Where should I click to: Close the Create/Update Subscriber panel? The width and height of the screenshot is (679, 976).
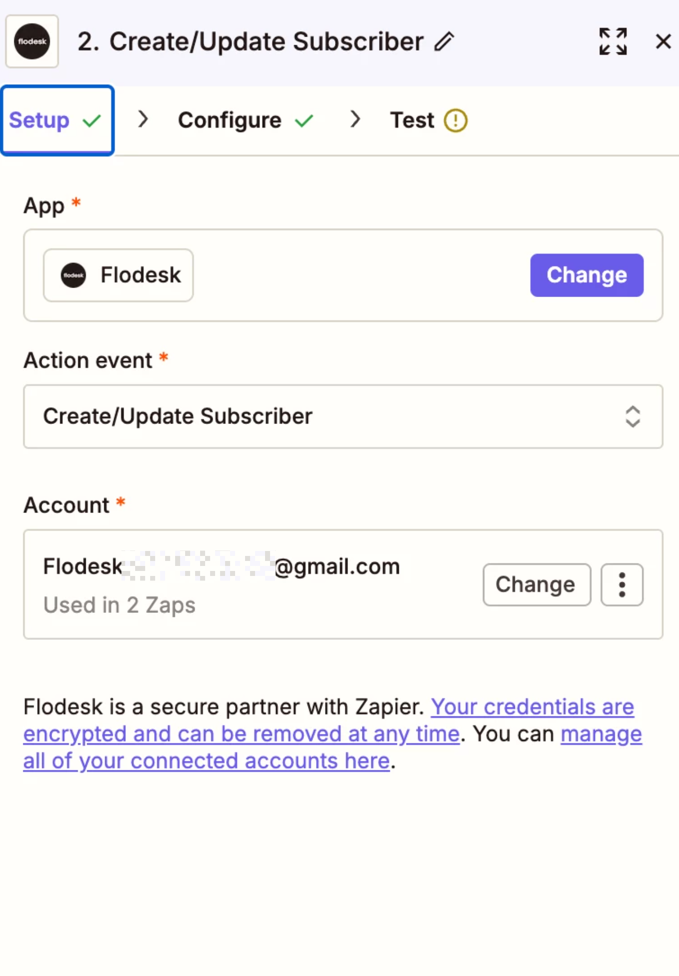663,41
